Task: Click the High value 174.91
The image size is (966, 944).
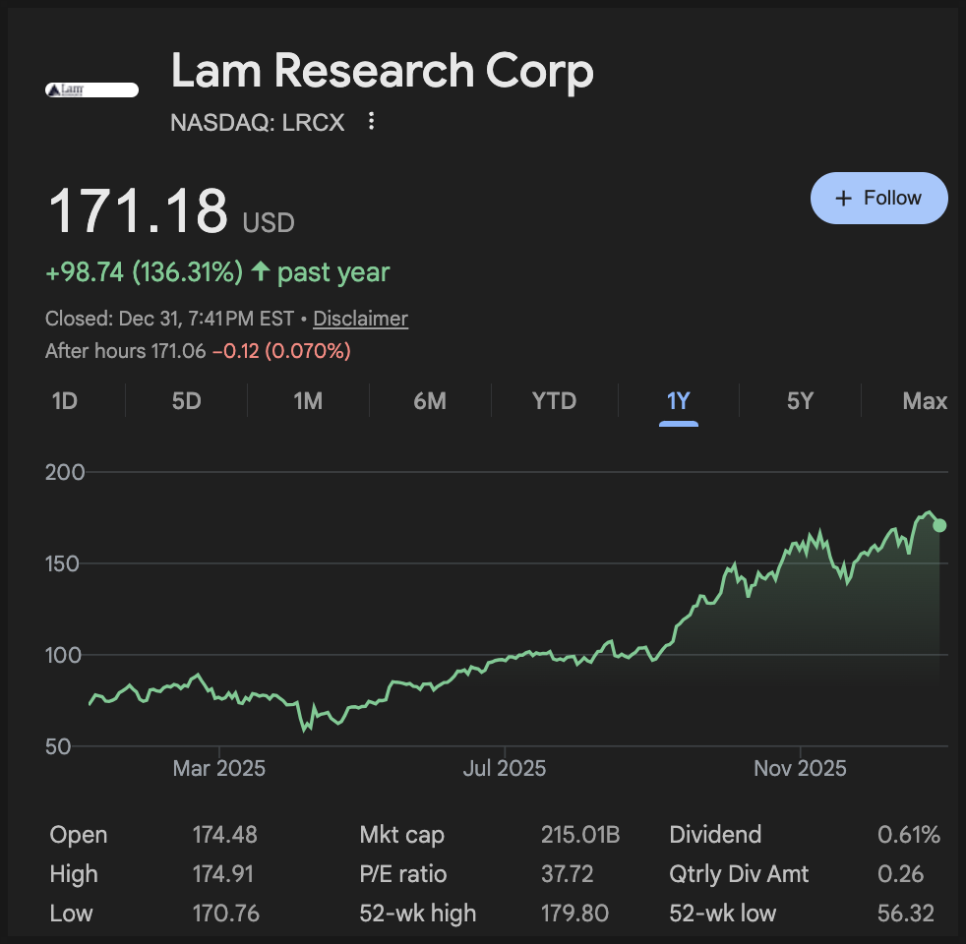Action: point(223,874)
